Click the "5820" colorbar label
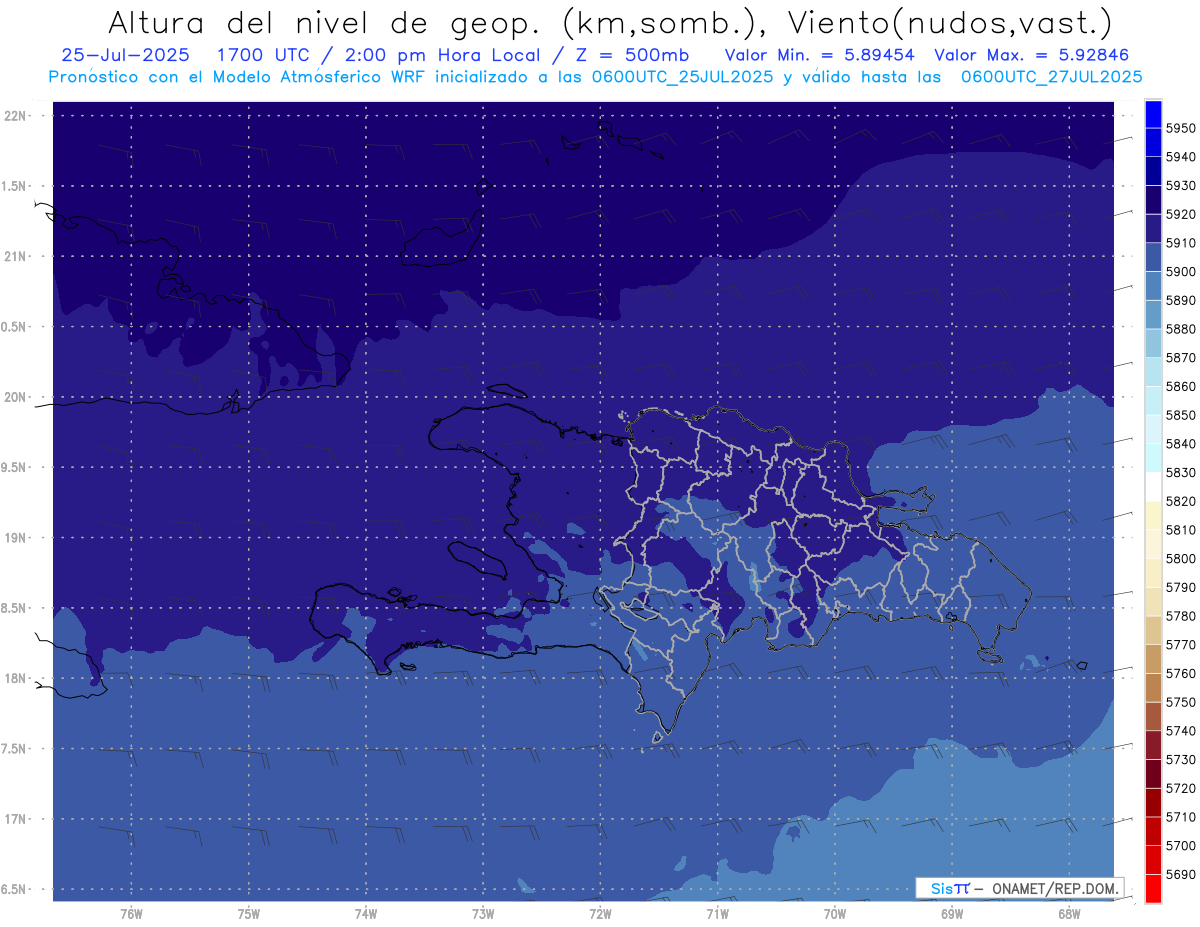Viewport: 1200px width, 927px height. pyautogui.click(x=1181, y=501)
